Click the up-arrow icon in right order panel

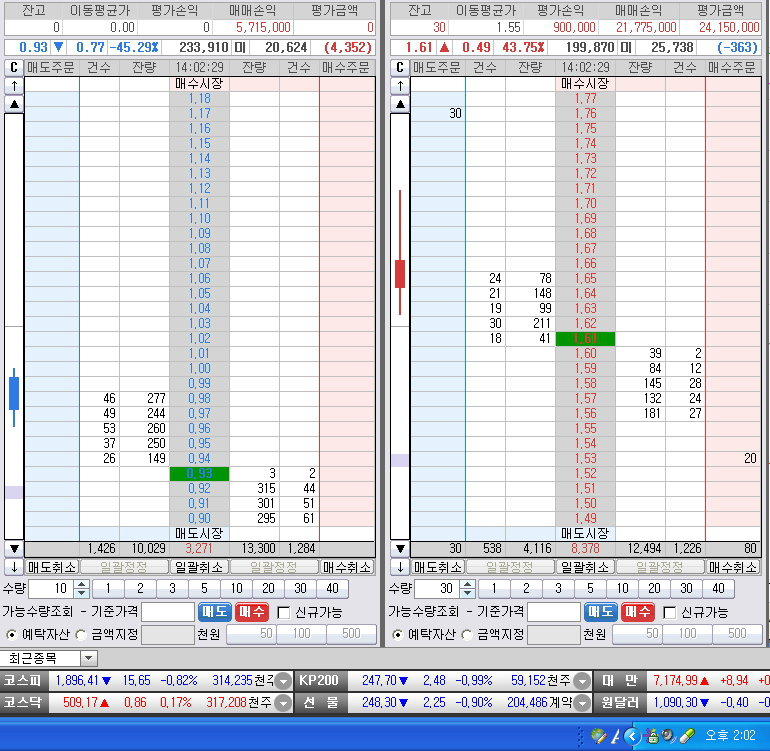click(x=400, y=85)
